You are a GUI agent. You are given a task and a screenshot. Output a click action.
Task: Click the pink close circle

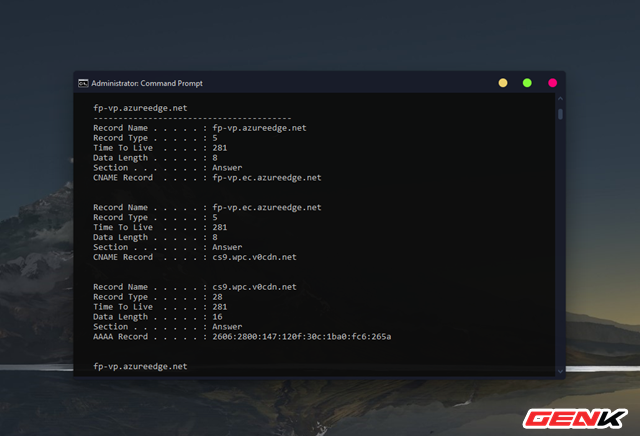(x=552, y=83)
